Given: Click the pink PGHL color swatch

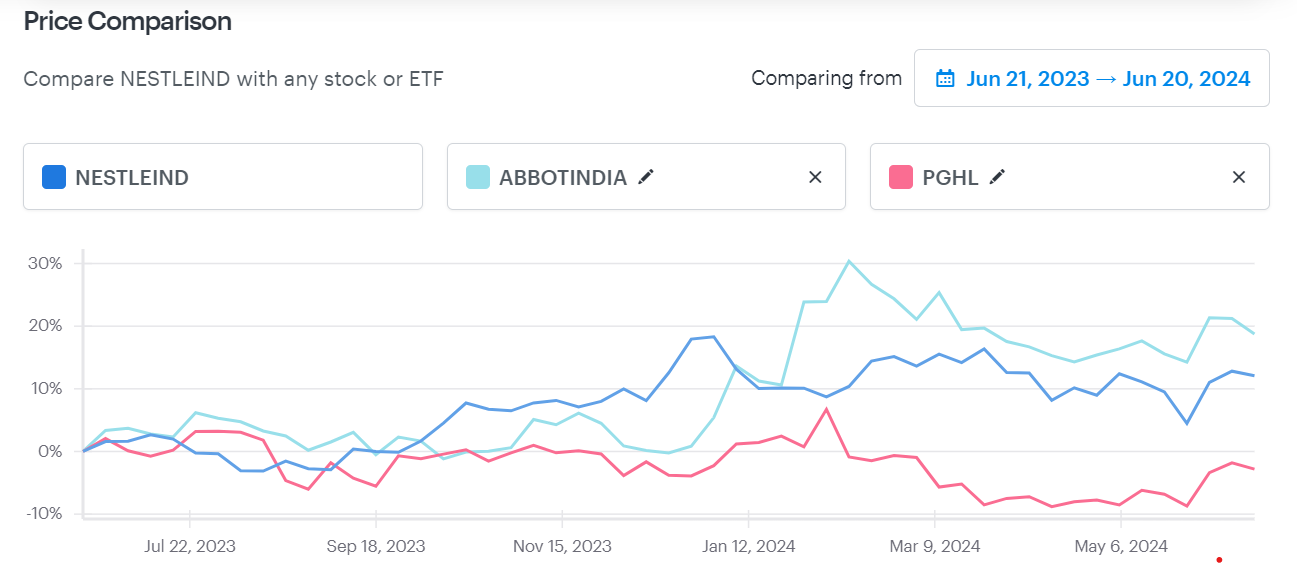Looking at the screenshot, I should [x=901, y=177].
